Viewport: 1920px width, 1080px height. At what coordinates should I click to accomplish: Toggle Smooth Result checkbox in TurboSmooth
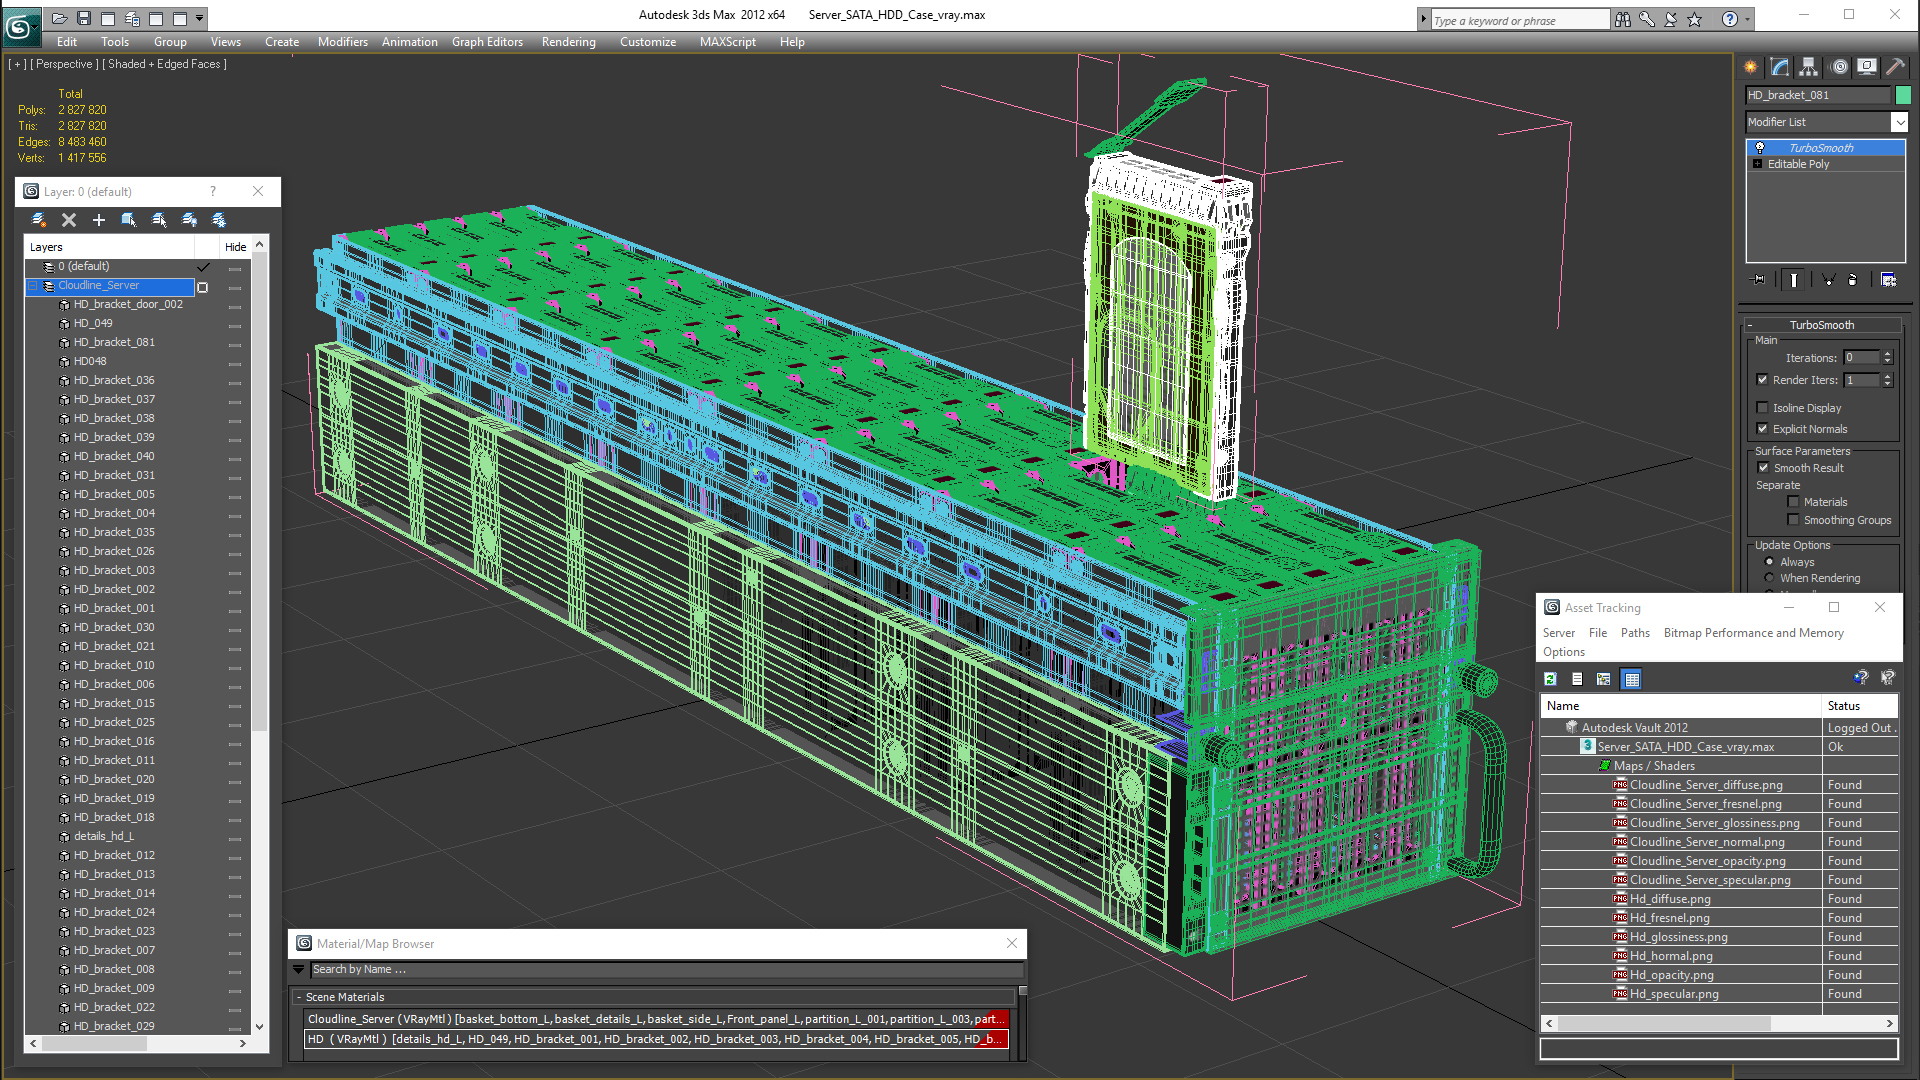[1764, 467]
